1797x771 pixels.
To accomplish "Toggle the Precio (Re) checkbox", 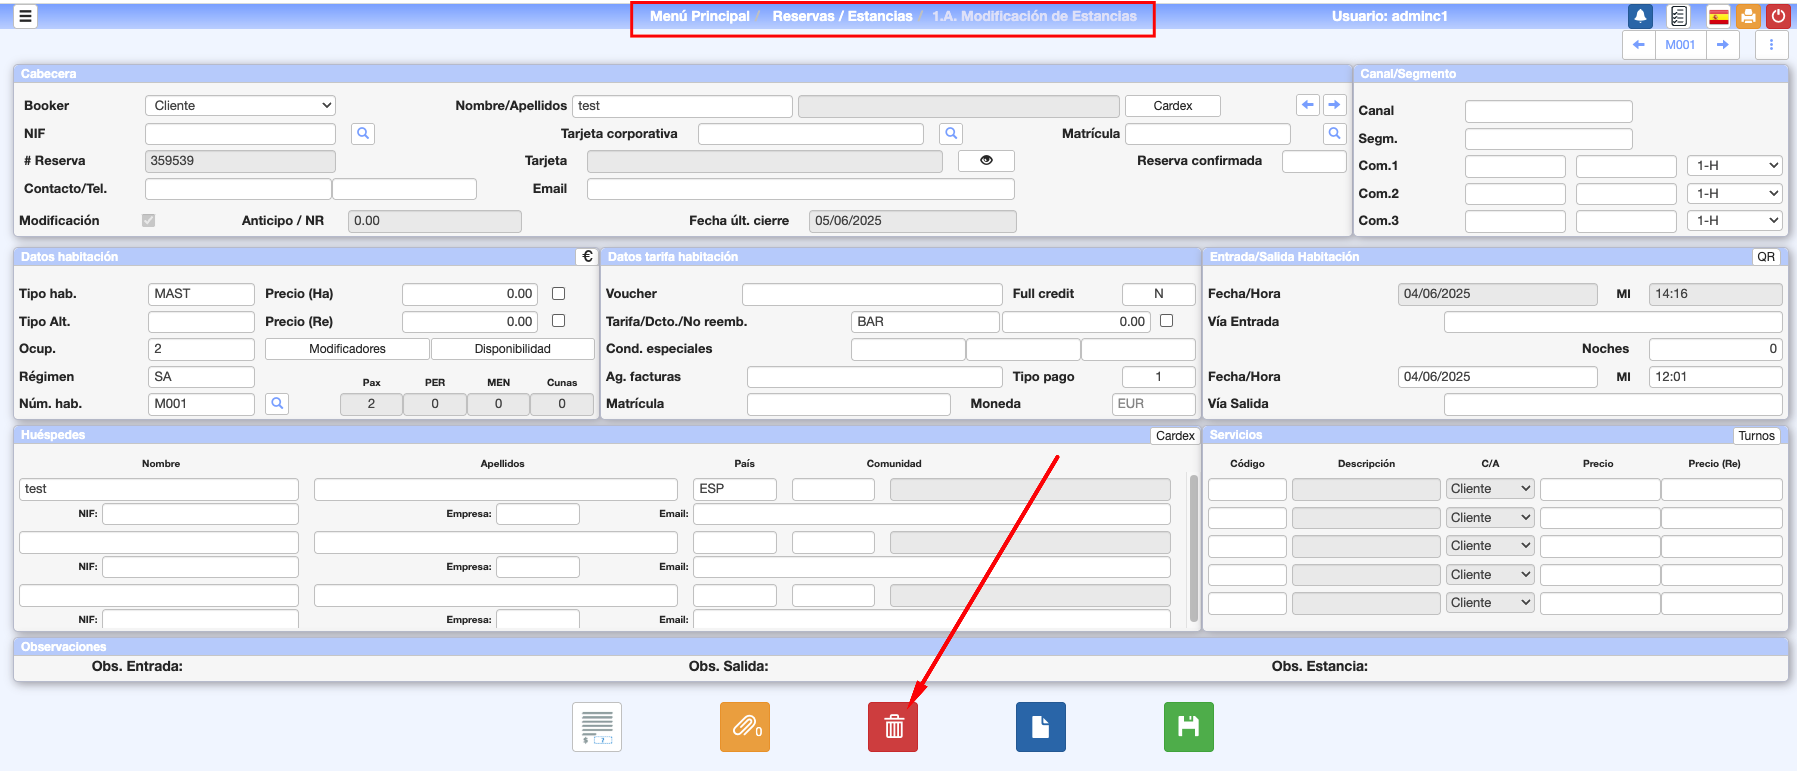I will tap(559, 321).
